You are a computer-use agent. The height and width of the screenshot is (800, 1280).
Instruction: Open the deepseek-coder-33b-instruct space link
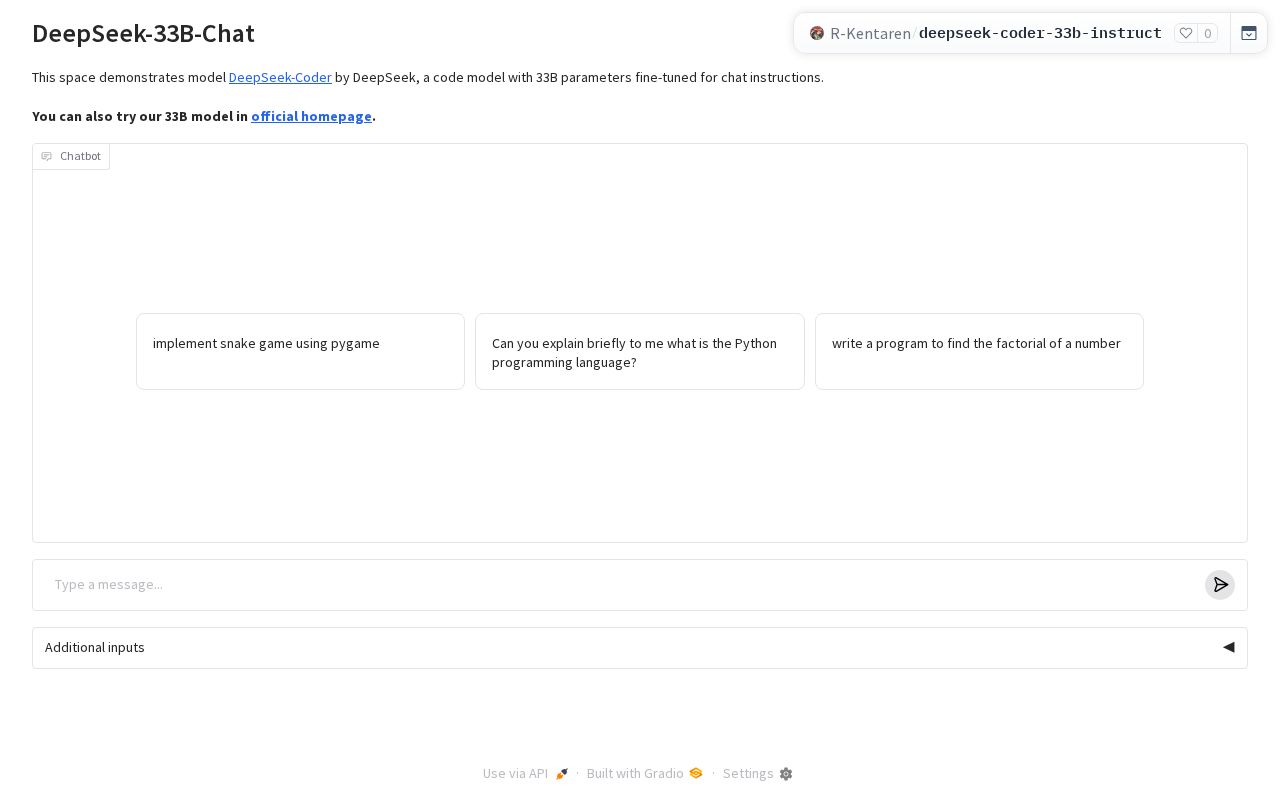1040,33
